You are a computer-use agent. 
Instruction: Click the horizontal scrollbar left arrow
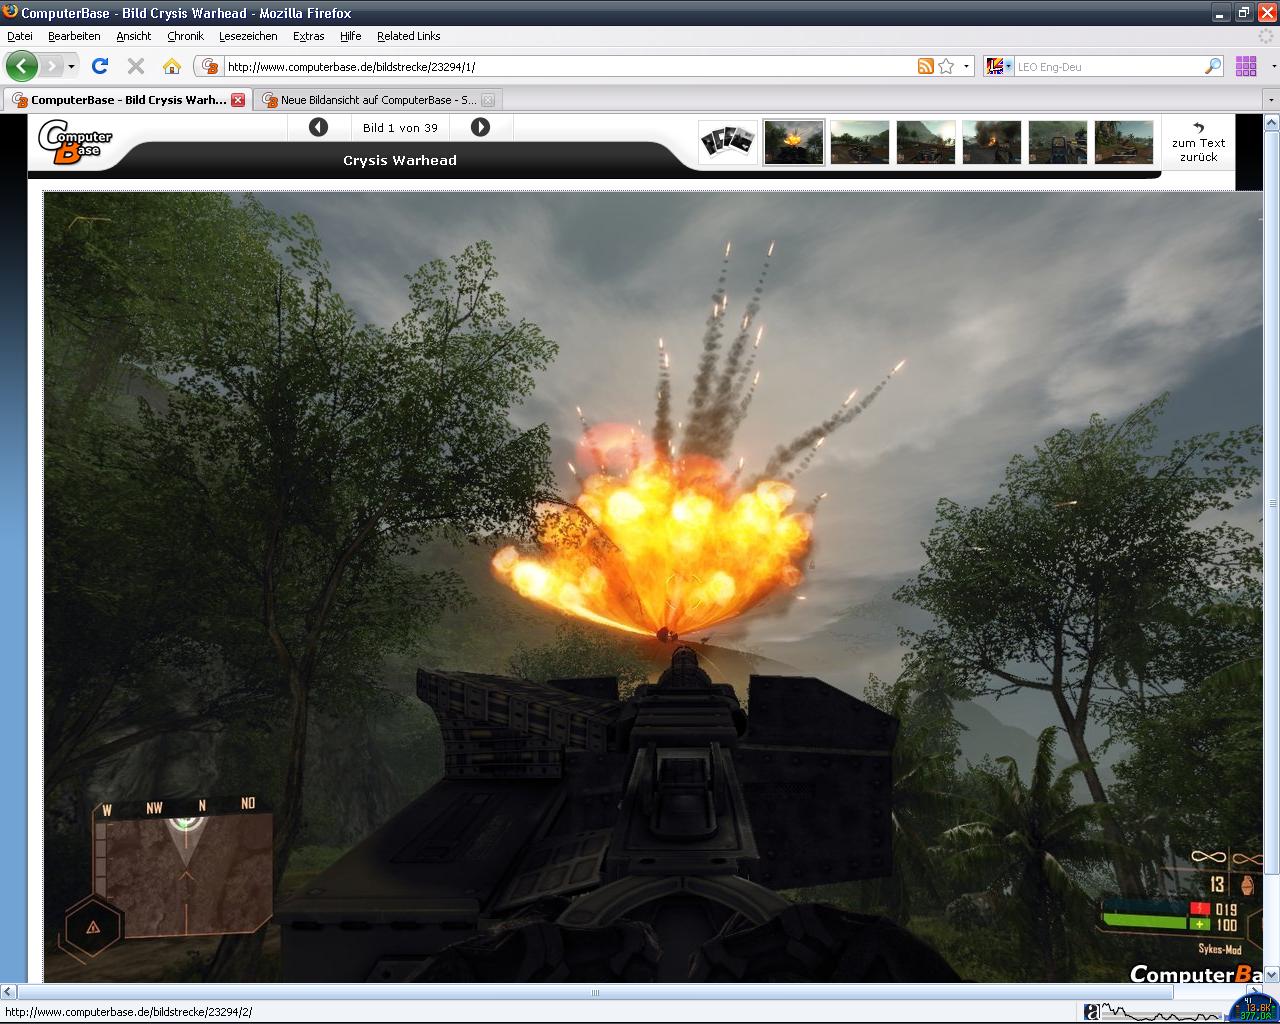8,992
